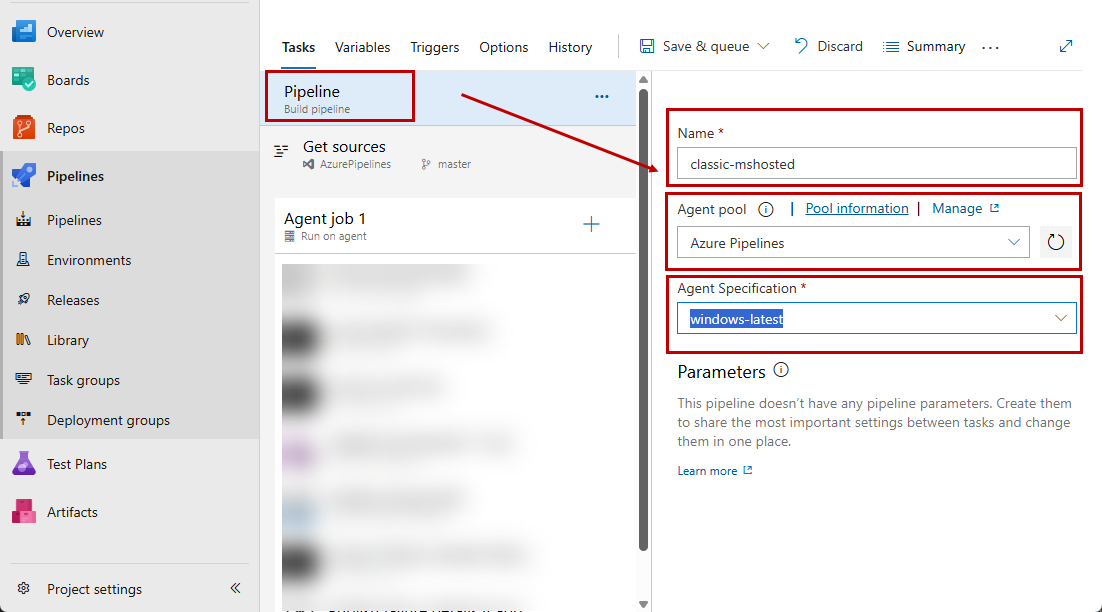Viewport: 1102px width, 612px height.
Task: Open the Artifacts package icon
Action: click(x=24, y=512)
